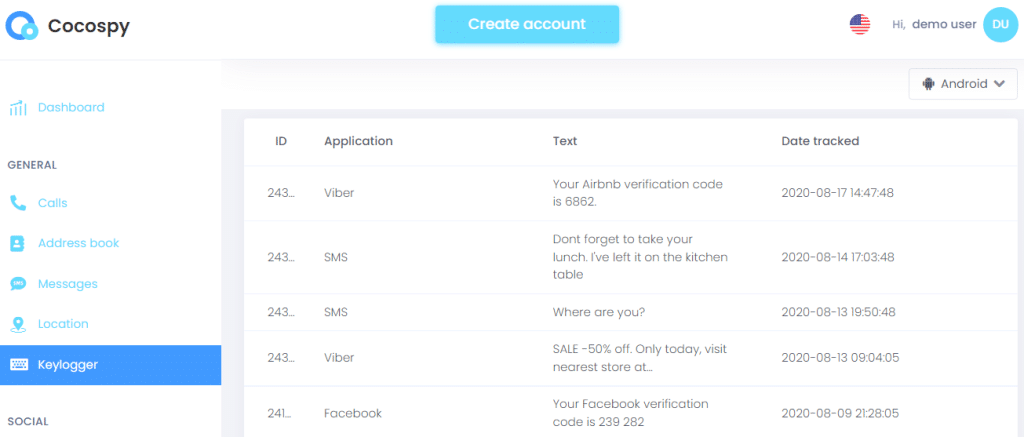Select the 'Where are you?' message text
The width and height of the screenshot is (1024, 437).
[599, 312]
